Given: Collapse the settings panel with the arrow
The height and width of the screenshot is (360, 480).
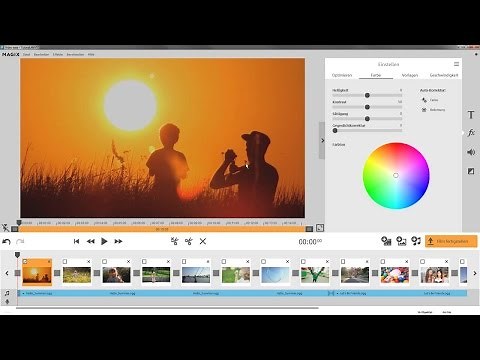Looking at the screenshot, I should [x=322, y=140].
